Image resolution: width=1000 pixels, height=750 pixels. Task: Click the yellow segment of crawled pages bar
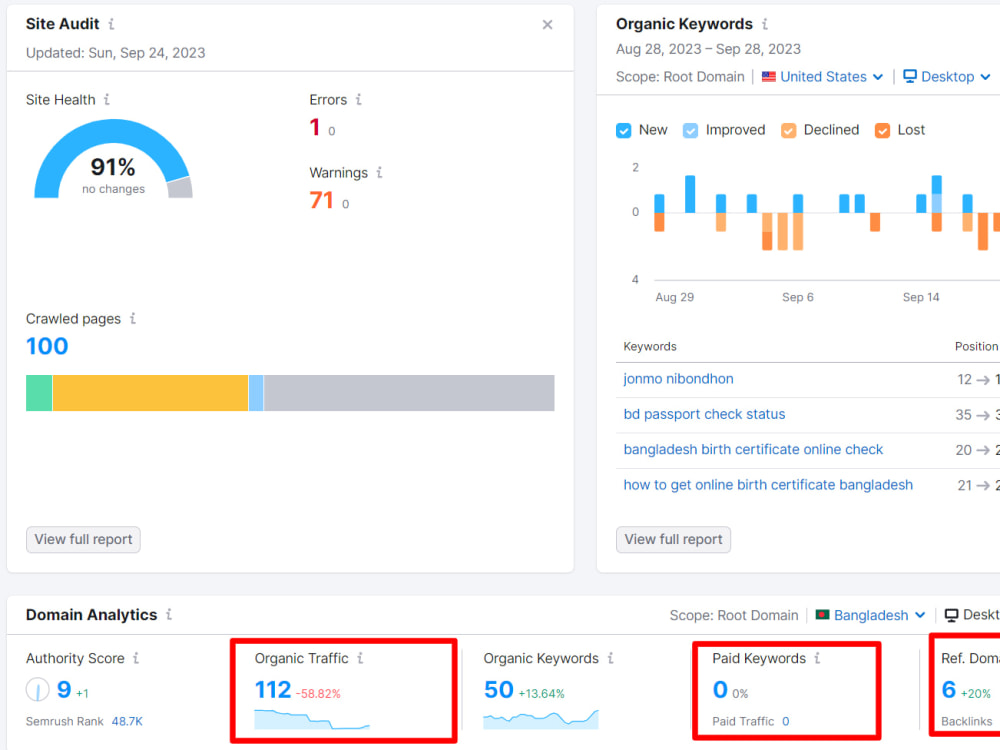[151, 393]
